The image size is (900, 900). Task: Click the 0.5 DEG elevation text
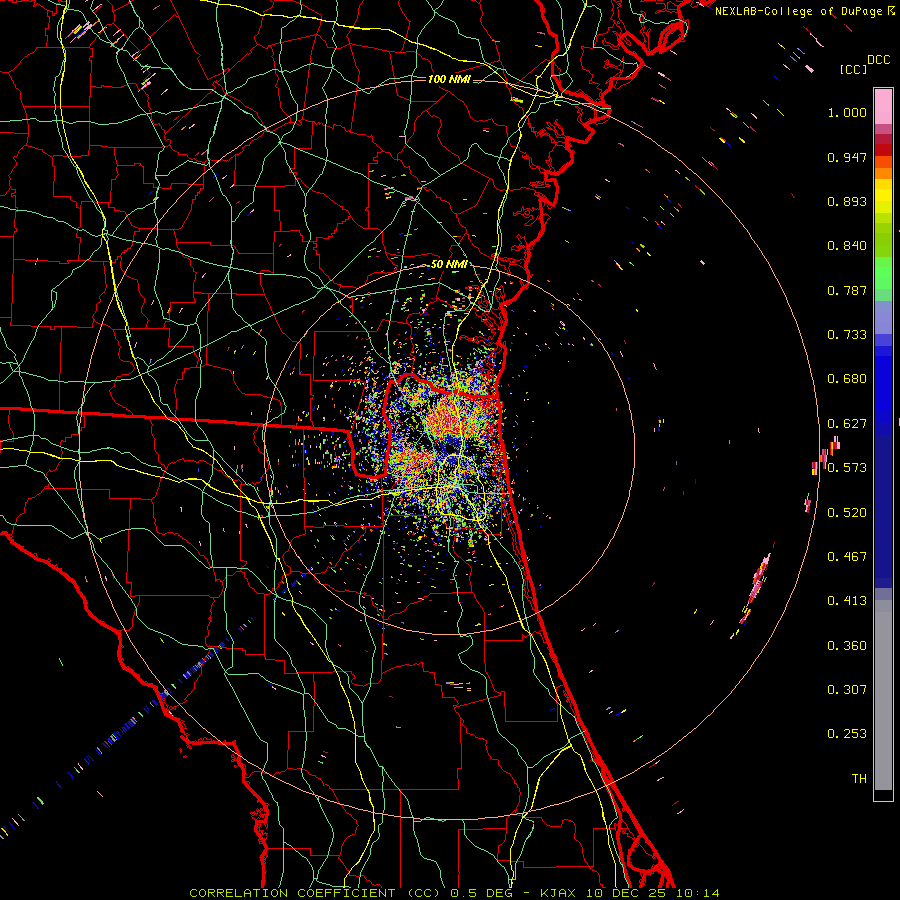[483, 893]
